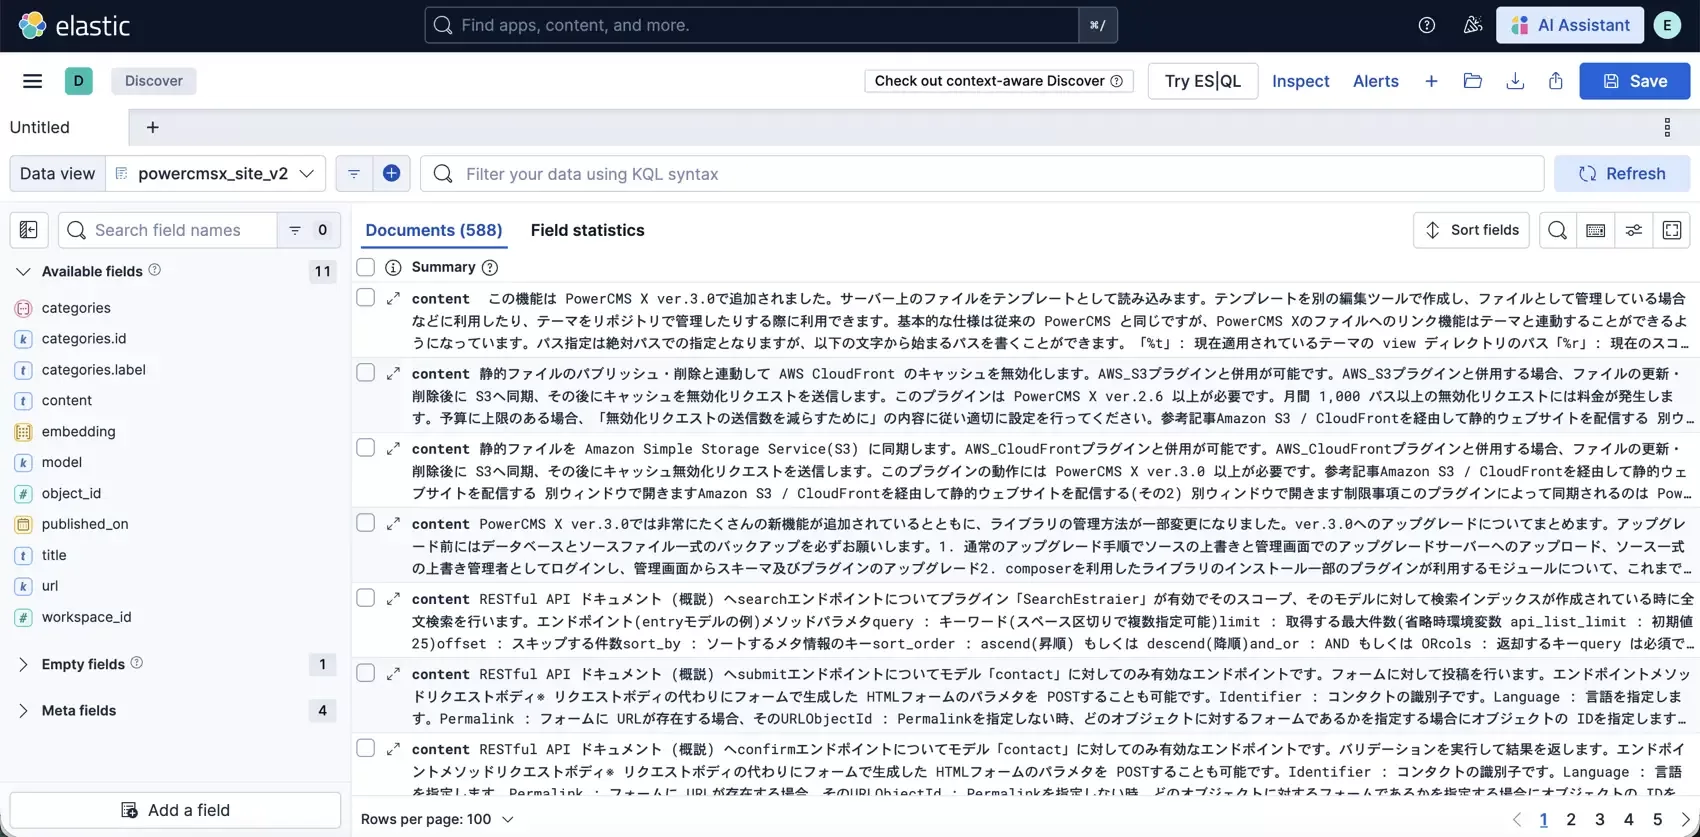Switch to Field statistics tab
This screenshot has height=837, width=1700.
click(x=587, y=230)
